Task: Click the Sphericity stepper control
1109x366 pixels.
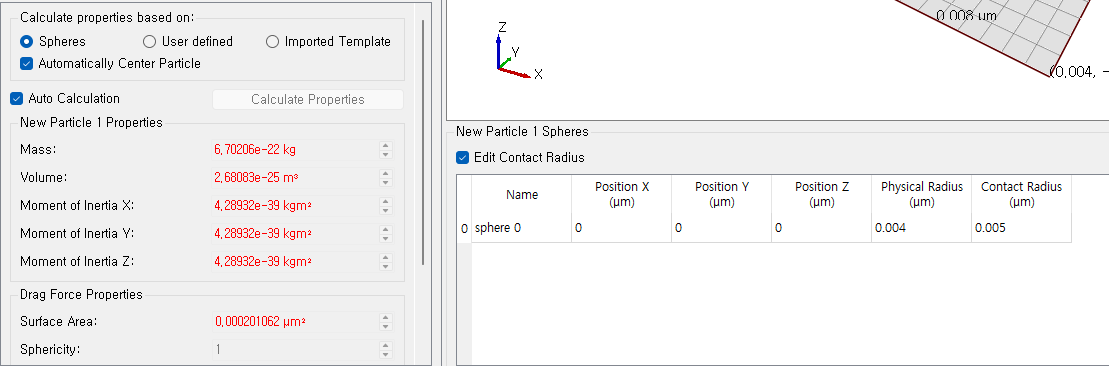Action: click(385, 350)
